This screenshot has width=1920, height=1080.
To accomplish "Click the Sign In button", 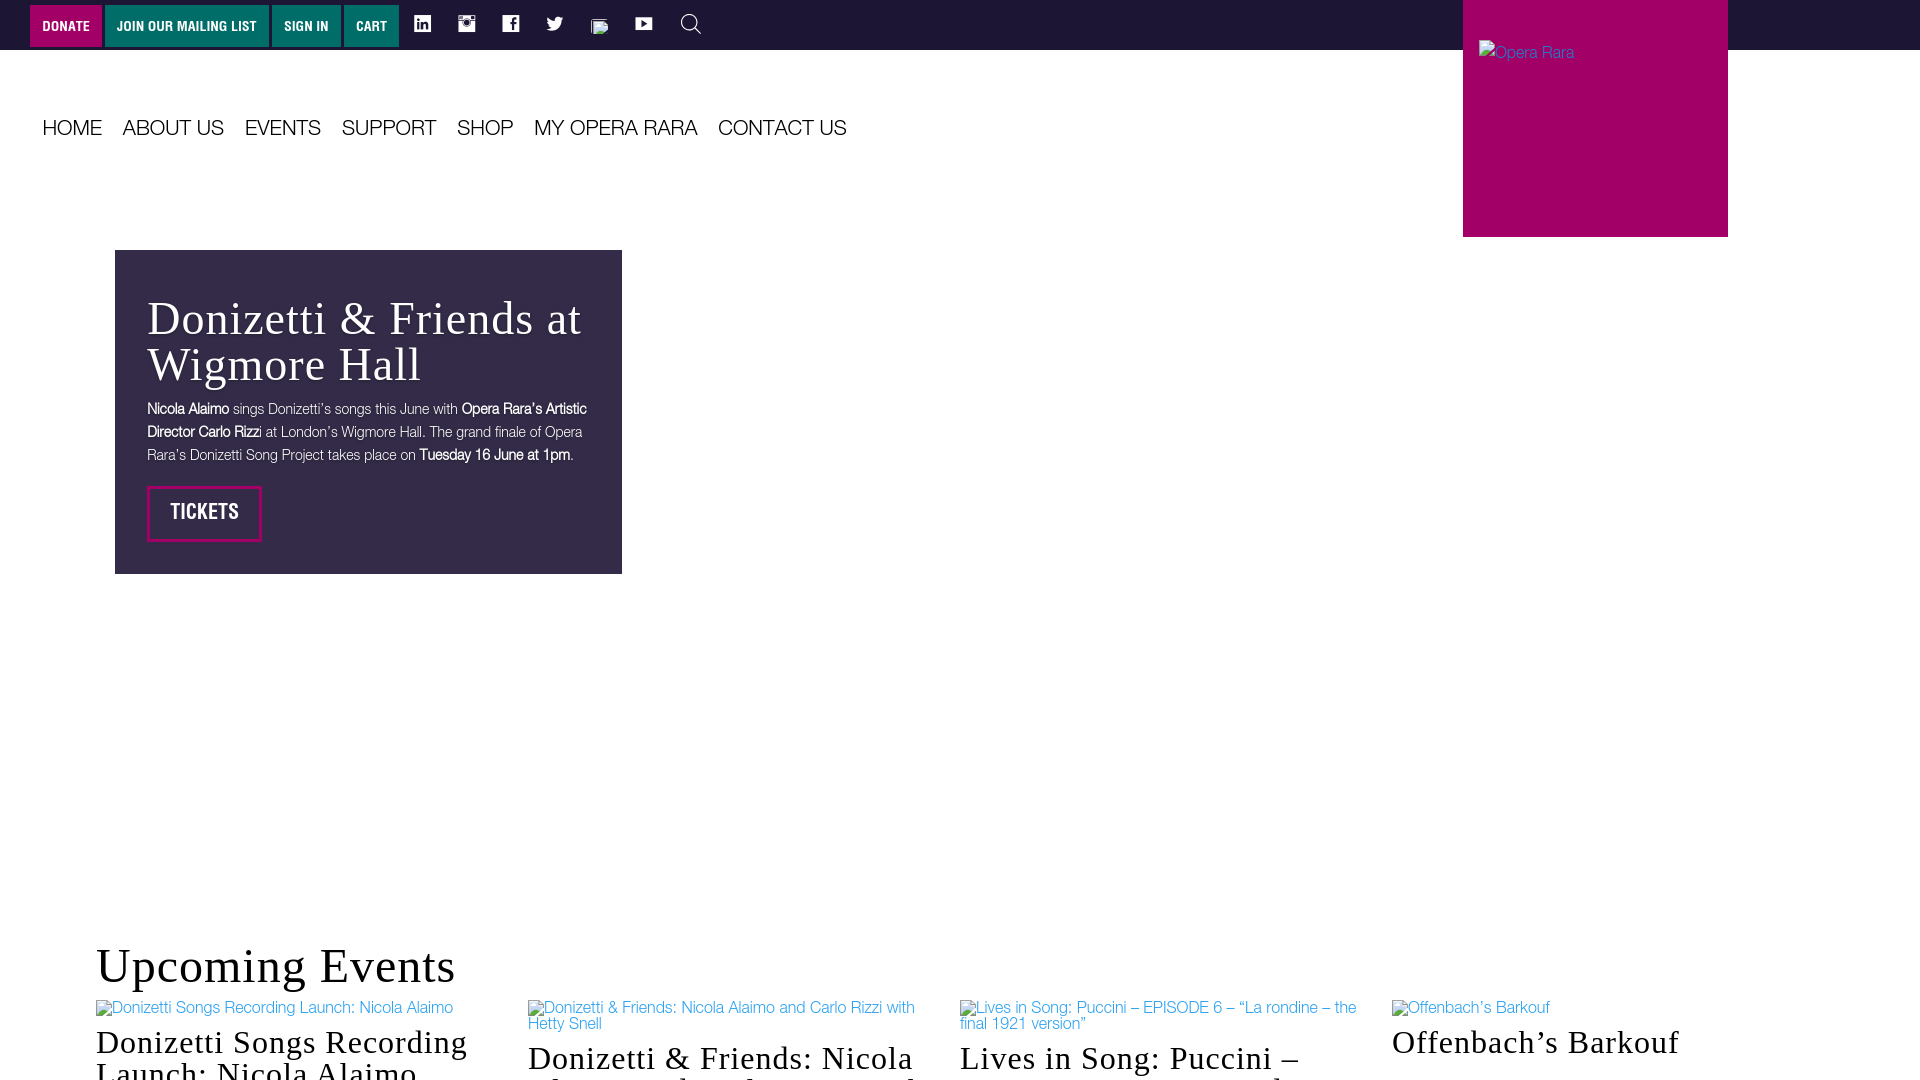I will click(x=306, y=26).
